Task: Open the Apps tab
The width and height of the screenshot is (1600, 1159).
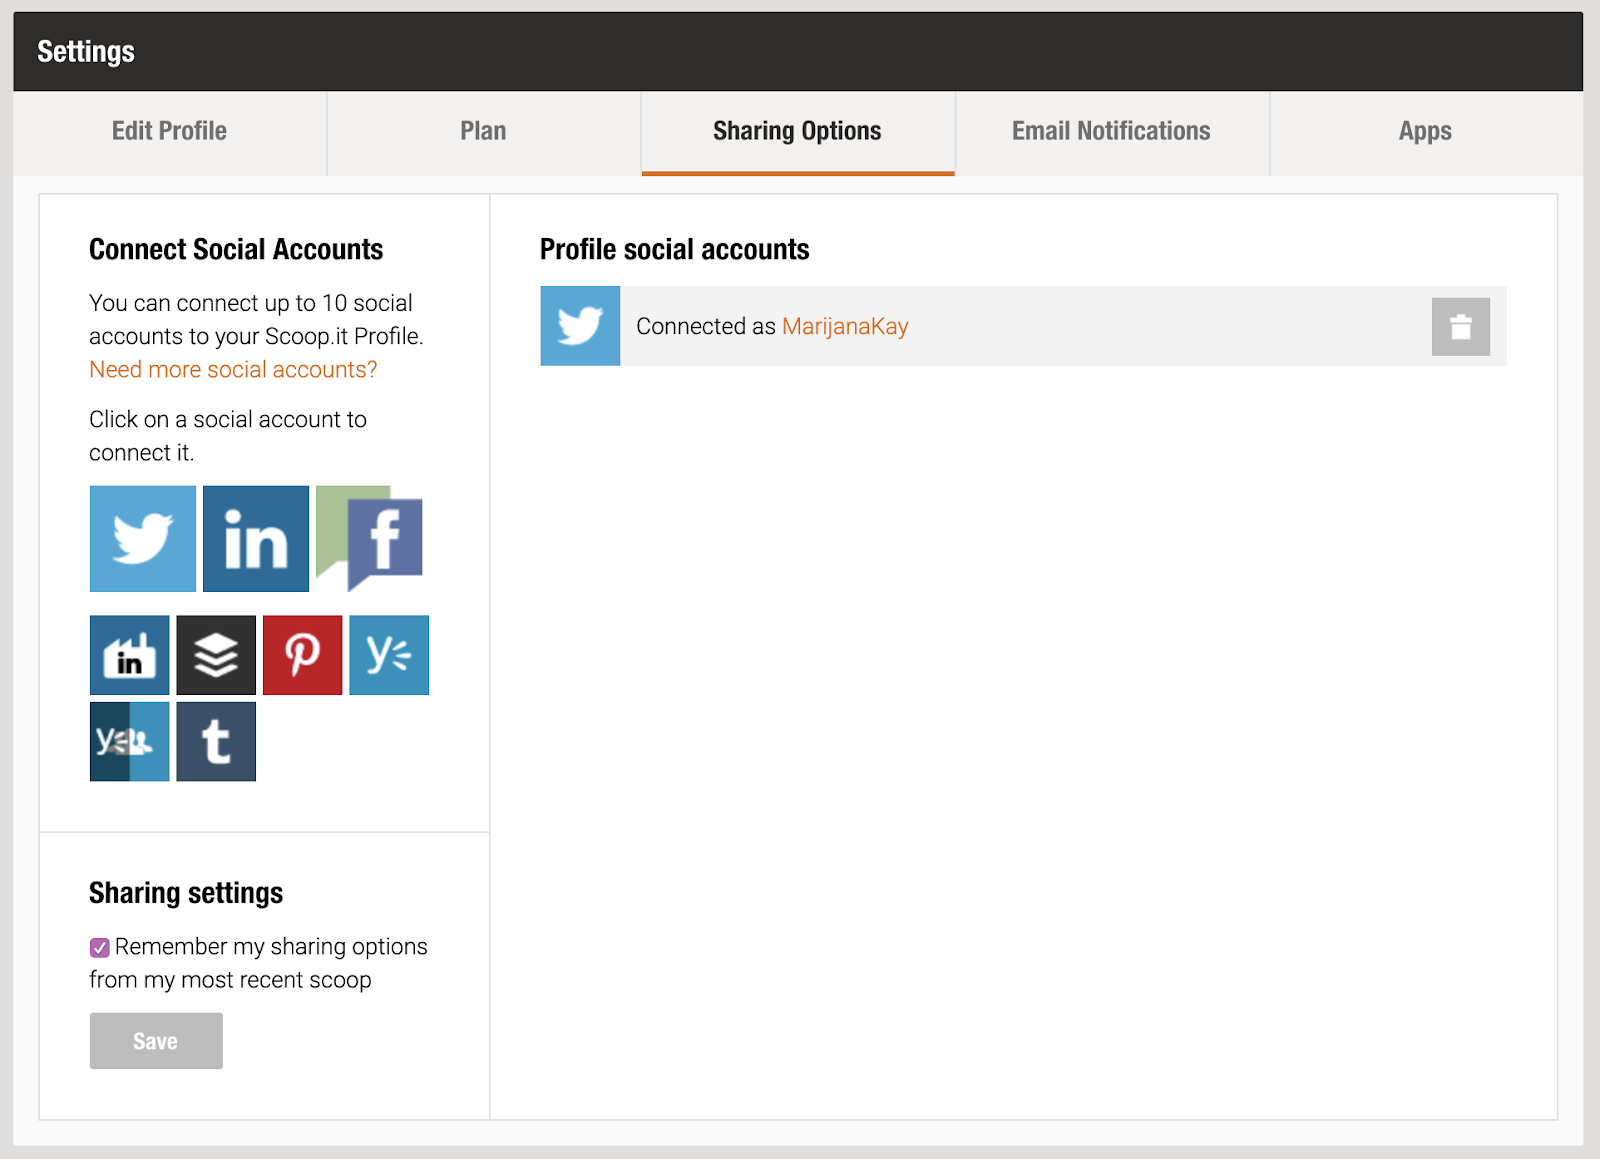Action: 1426,132
